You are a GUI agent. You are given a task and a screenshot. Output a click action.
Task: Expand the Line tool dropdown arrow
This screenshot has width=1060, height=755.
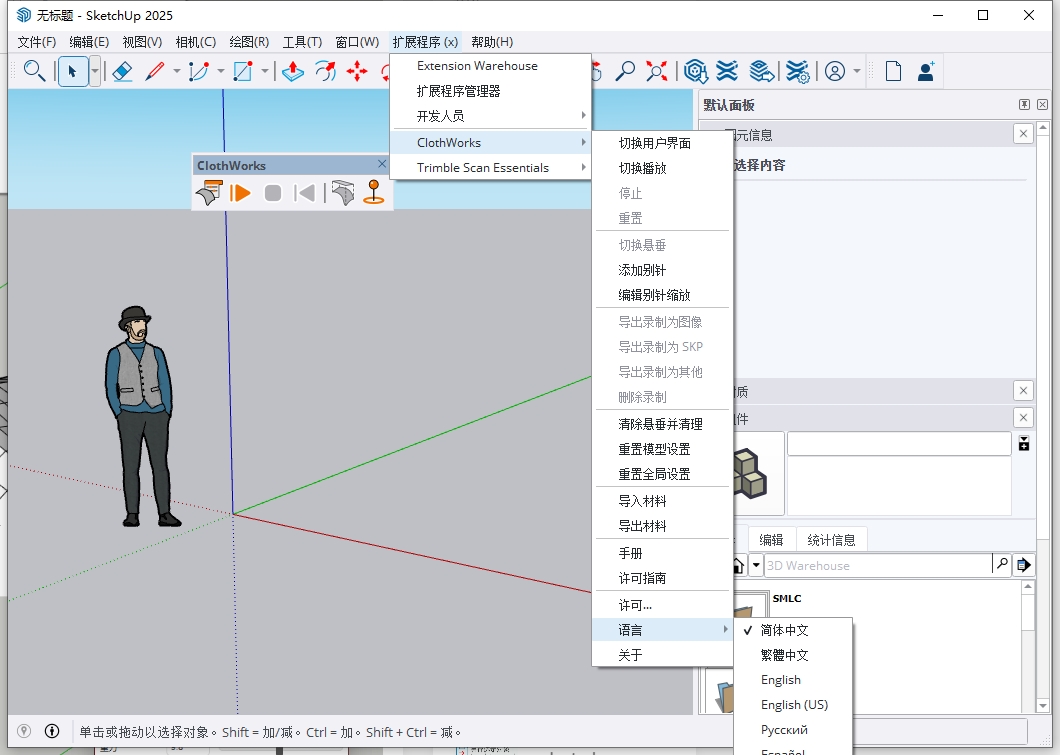coord(176,71)
